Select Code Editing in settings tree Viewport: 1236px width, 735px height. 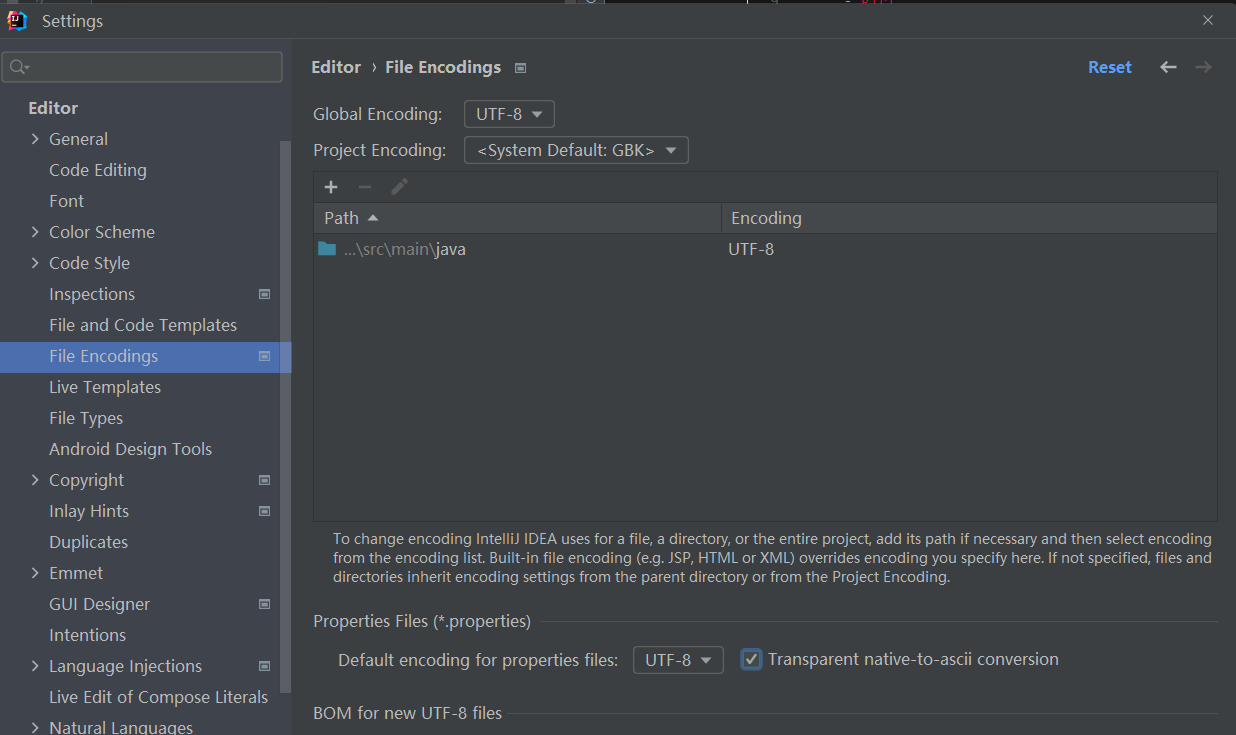click(x=98, y=170)
